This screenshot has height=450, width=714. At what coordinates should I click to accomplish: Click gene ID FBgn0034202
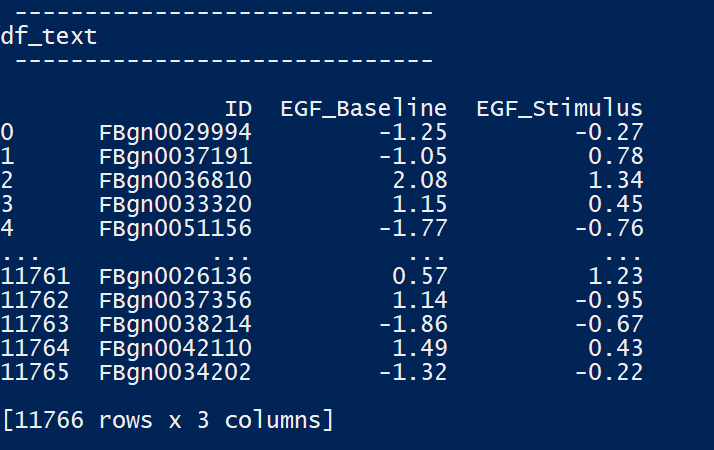pyautogui.click(x=175, y=372)
